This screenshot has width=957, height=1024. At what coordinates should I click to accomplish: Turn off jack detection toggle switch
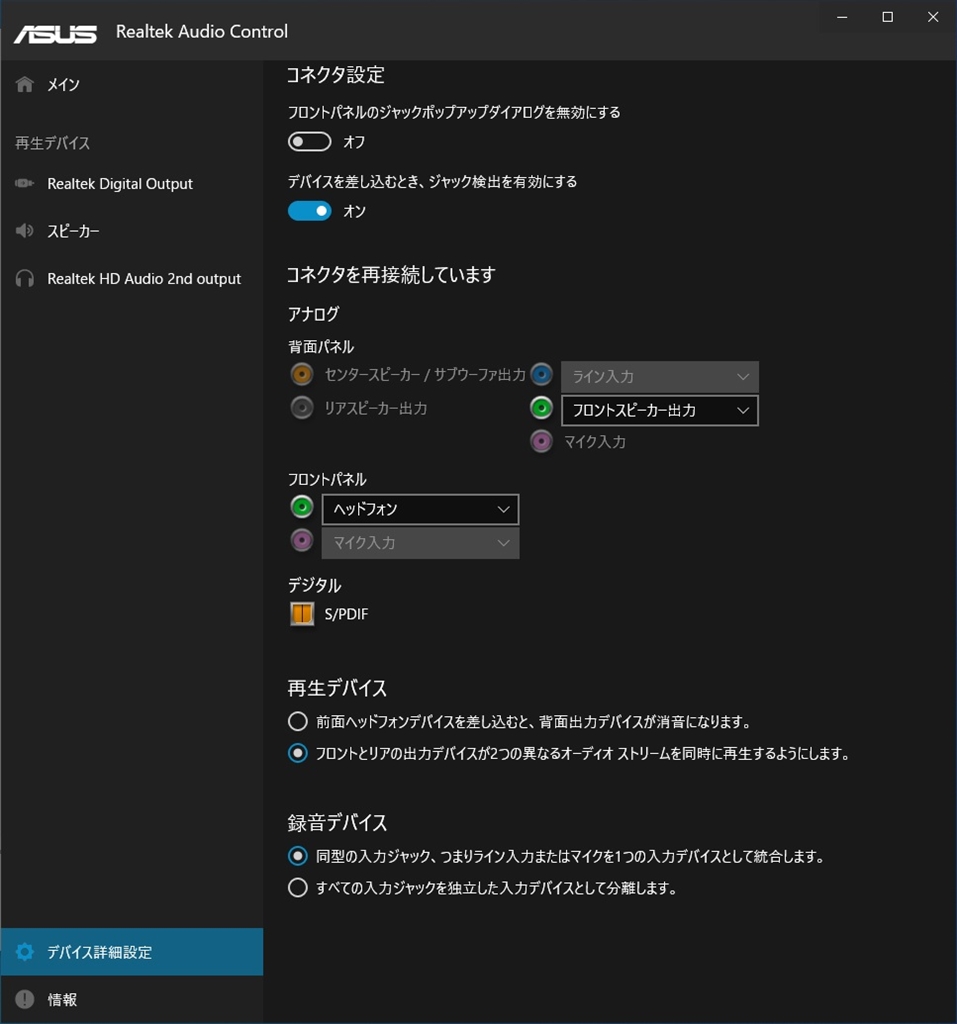pyautogui.click(x=310, y=211)
